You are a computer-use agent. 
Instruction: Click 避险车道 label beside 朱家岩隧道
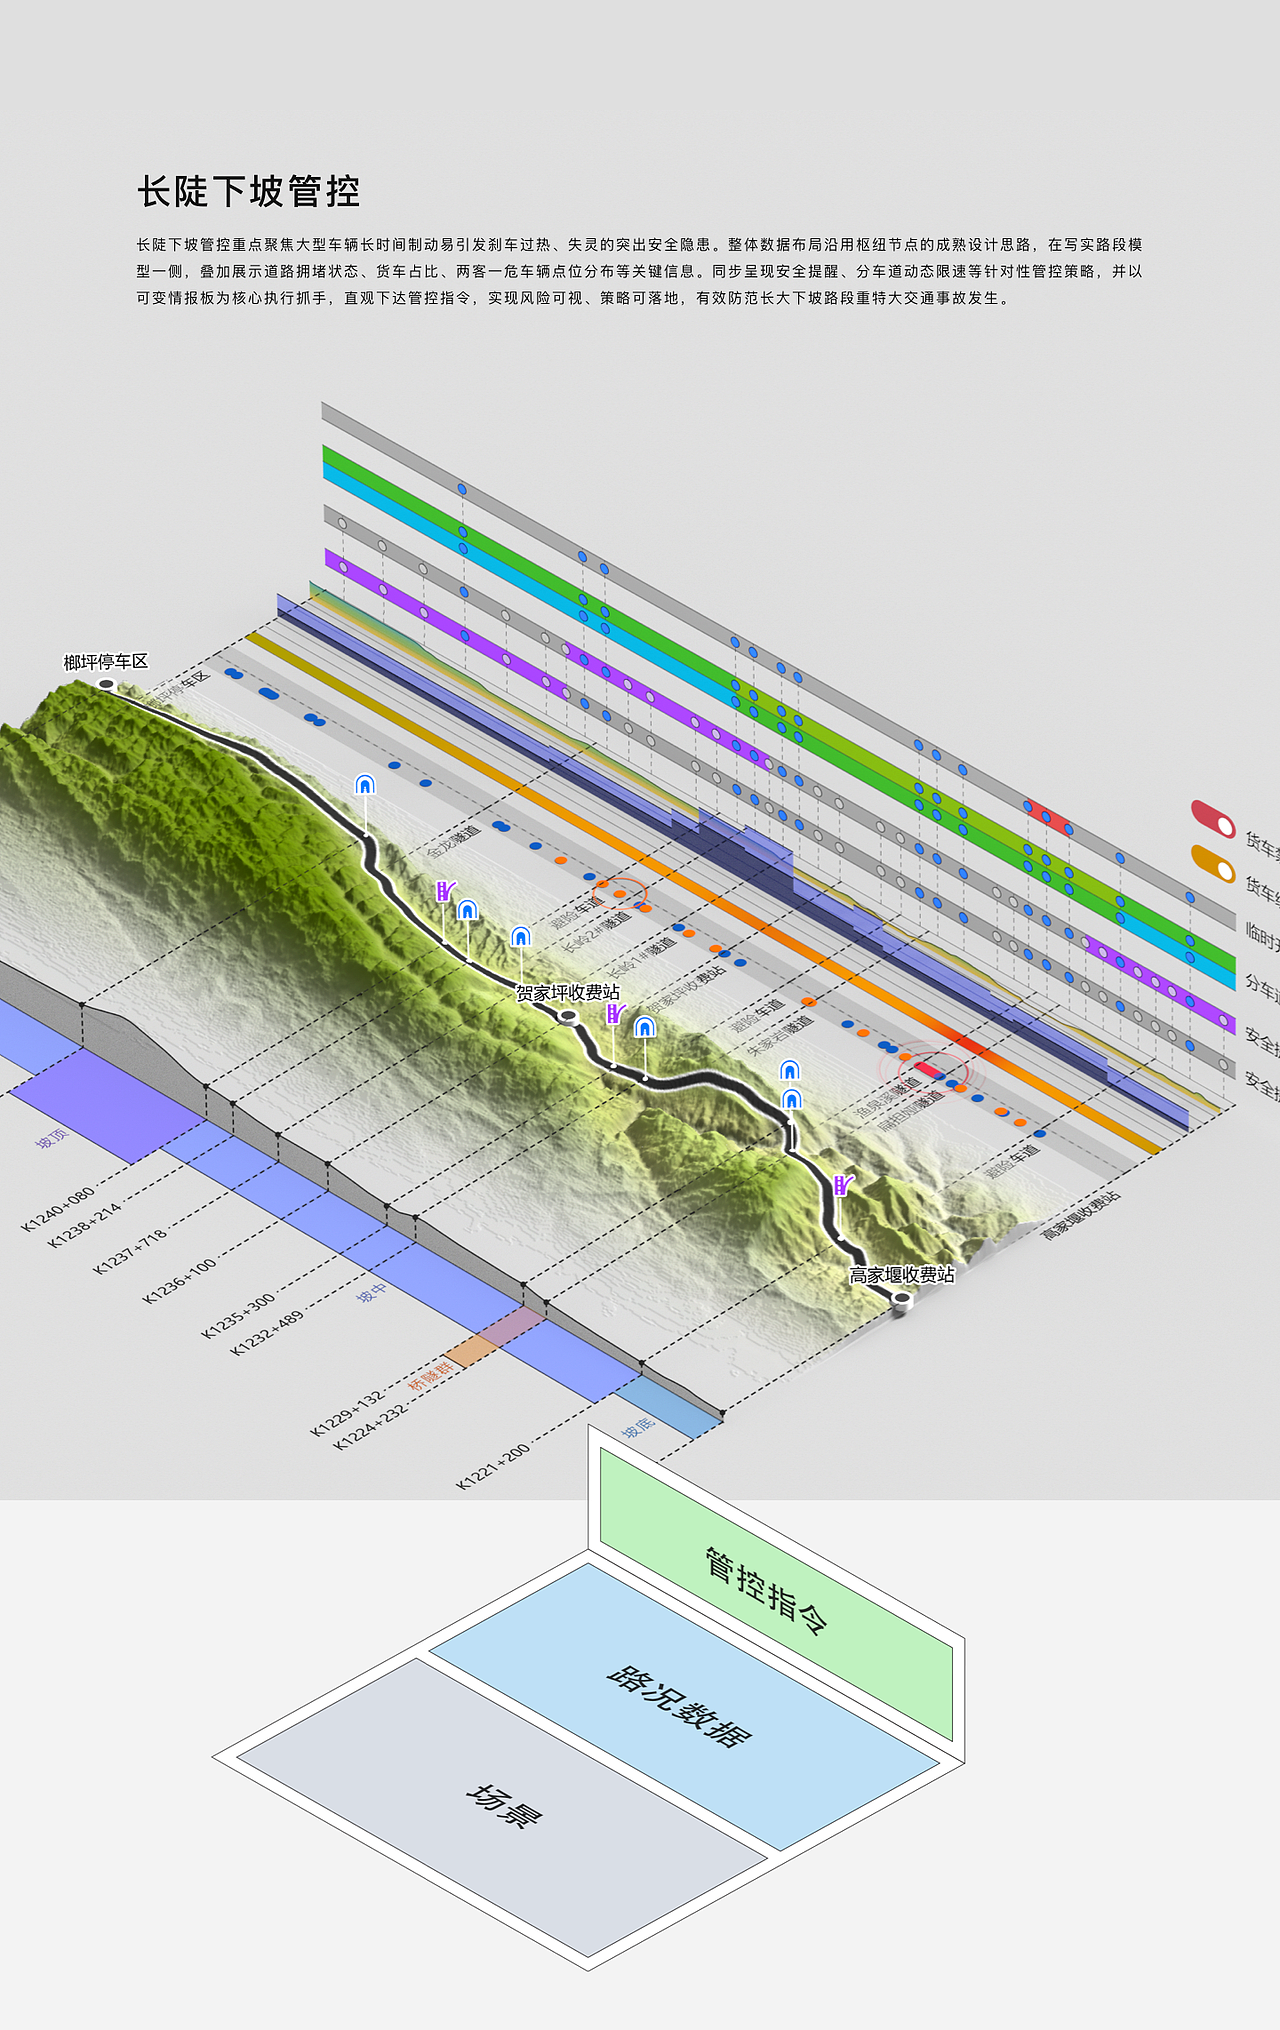coord(757,1016)
